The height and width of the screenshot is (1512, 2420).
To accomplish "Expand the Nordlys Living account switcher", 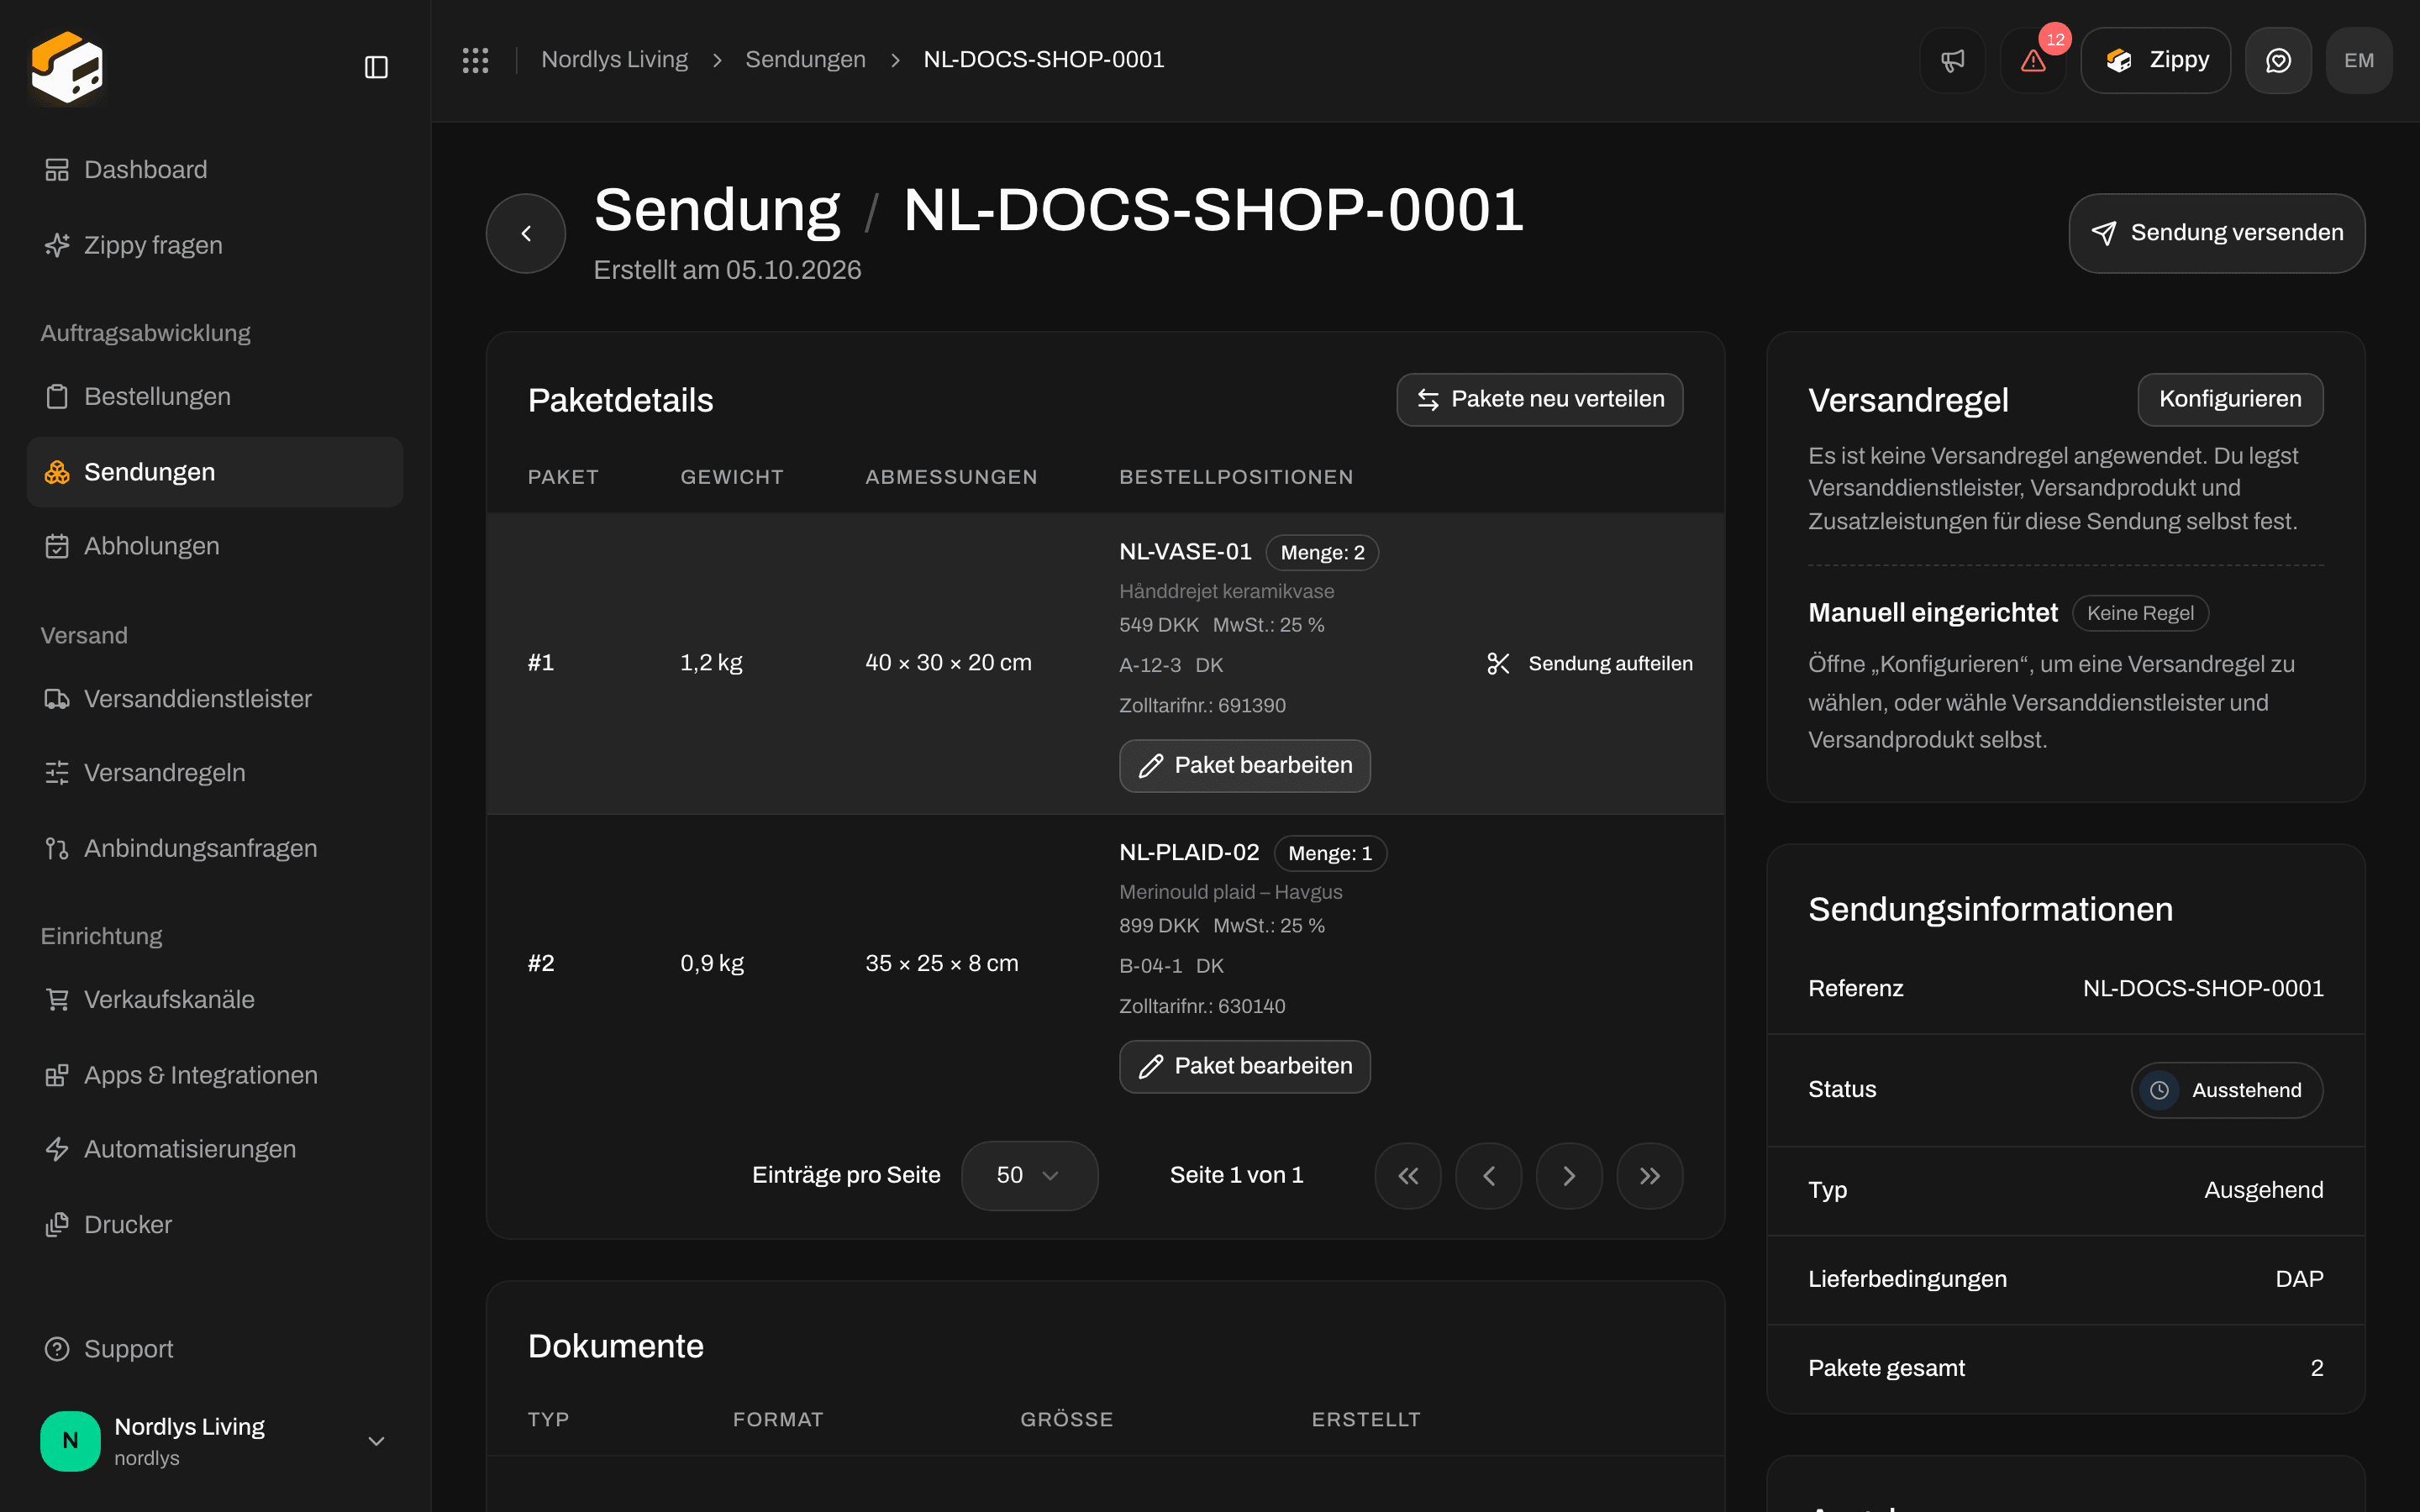I will coord(215,1441).
